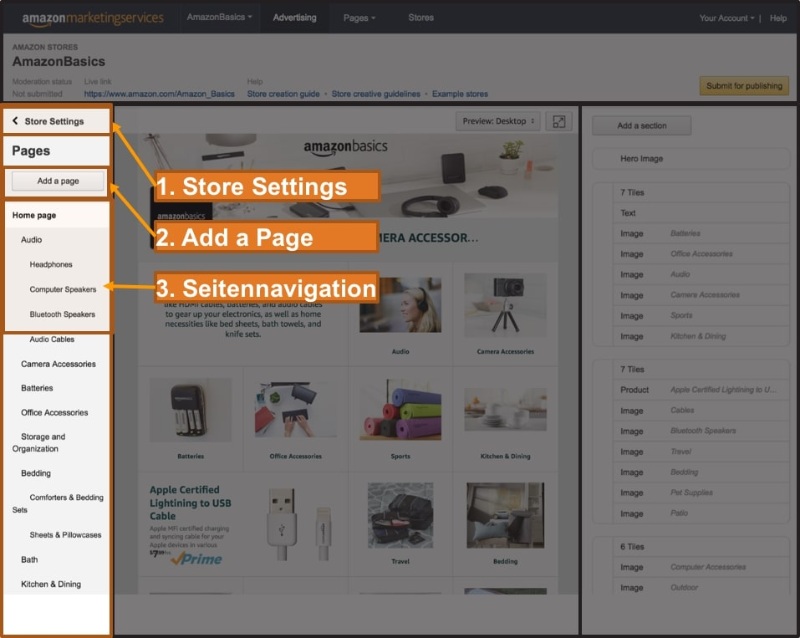Screen dimensions: 800x638
Task: Select the Image Office Accessories tile row
Action: point(701,254)
